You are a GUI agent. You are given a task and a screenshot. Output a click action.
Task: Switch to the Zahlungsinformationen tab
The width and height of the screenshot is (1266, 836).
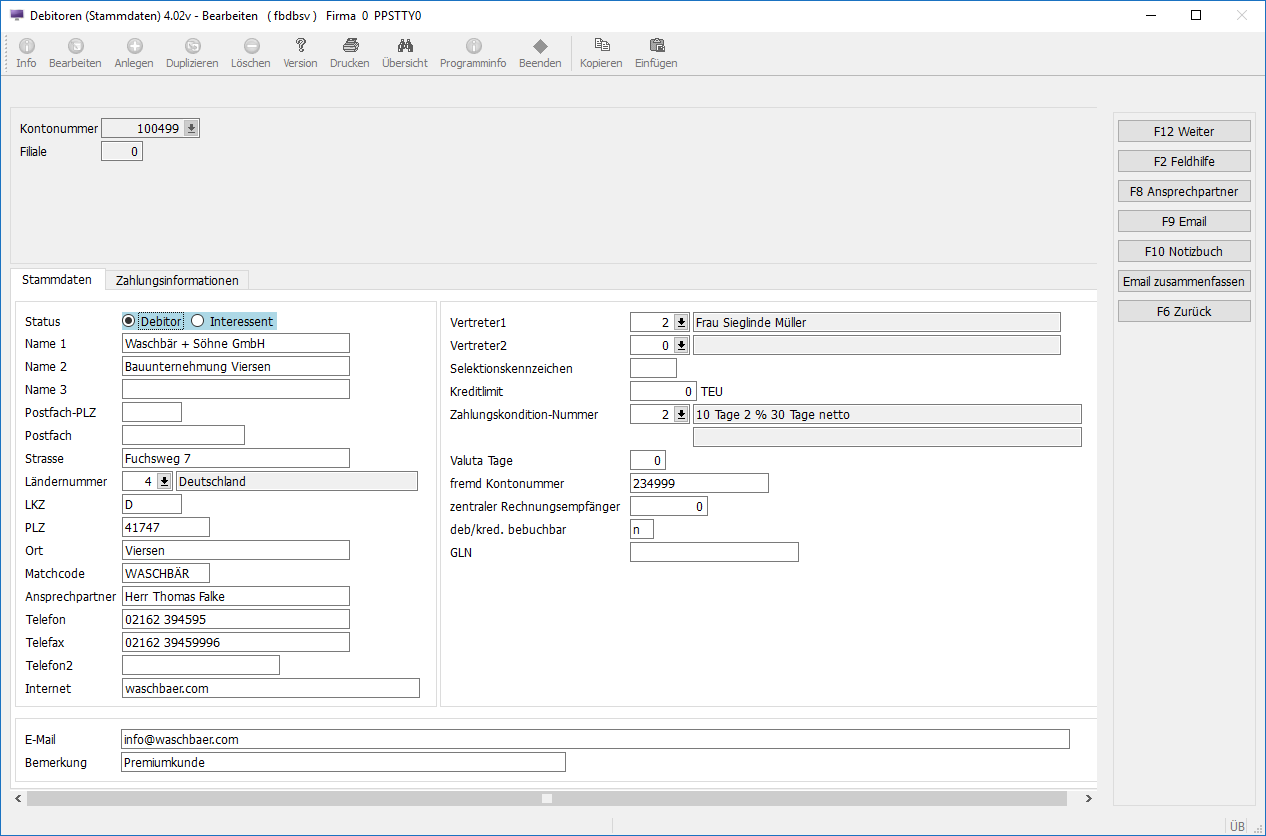[177, 280]
